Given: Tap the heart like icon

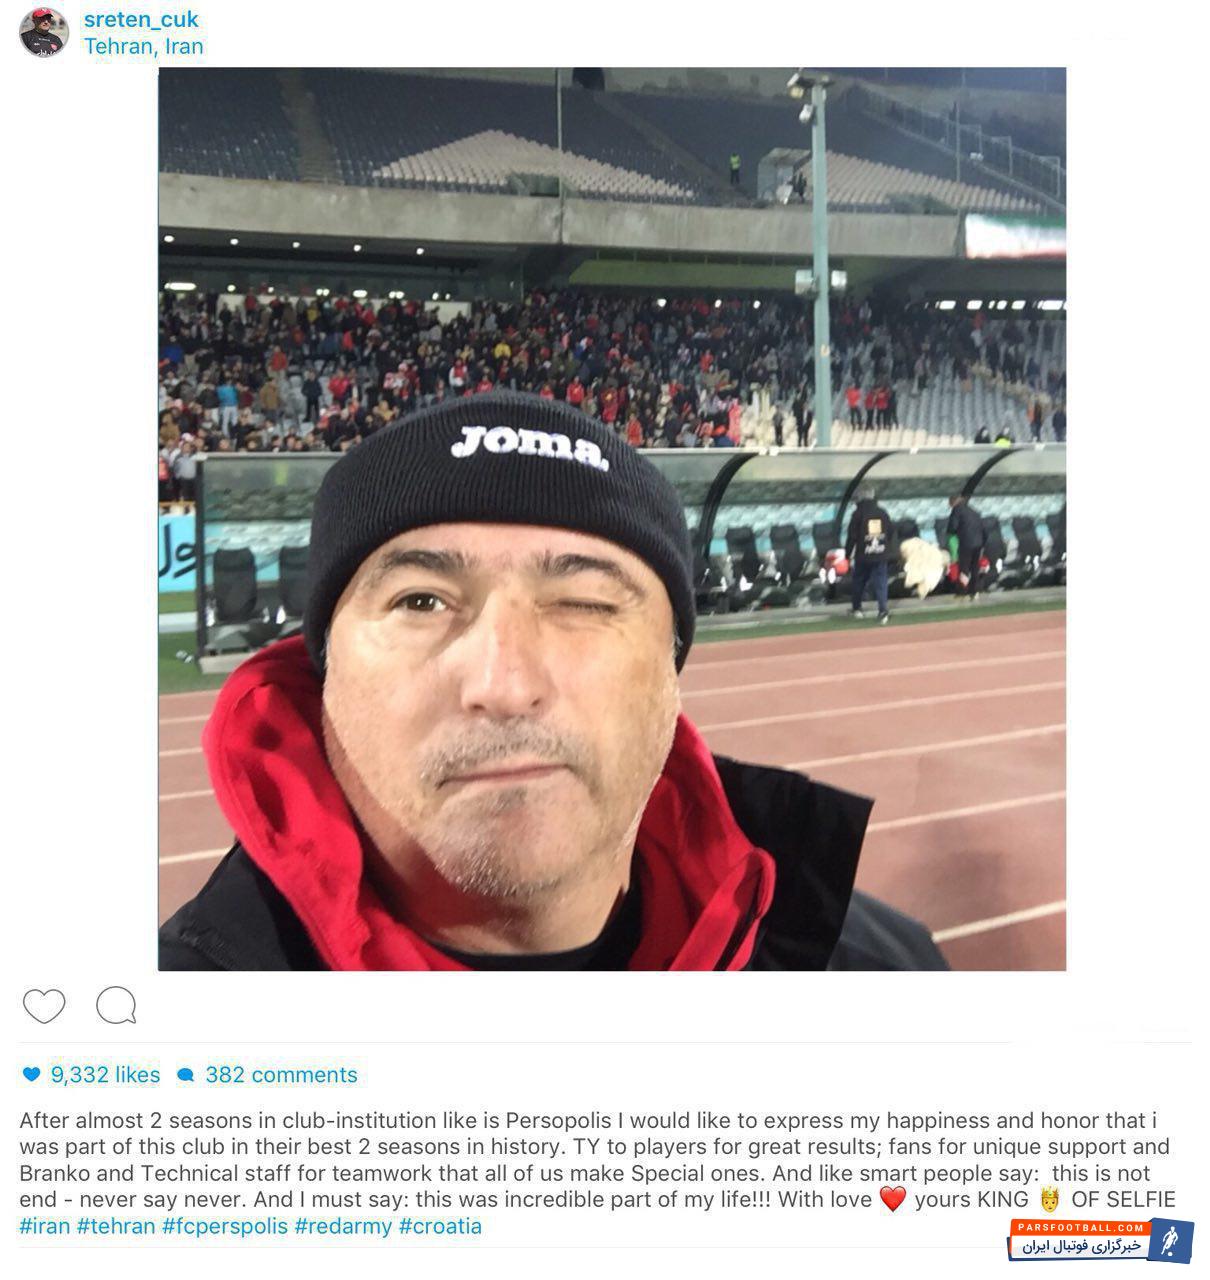Looking at the screenshot, I should click(x=44, y=1006).
